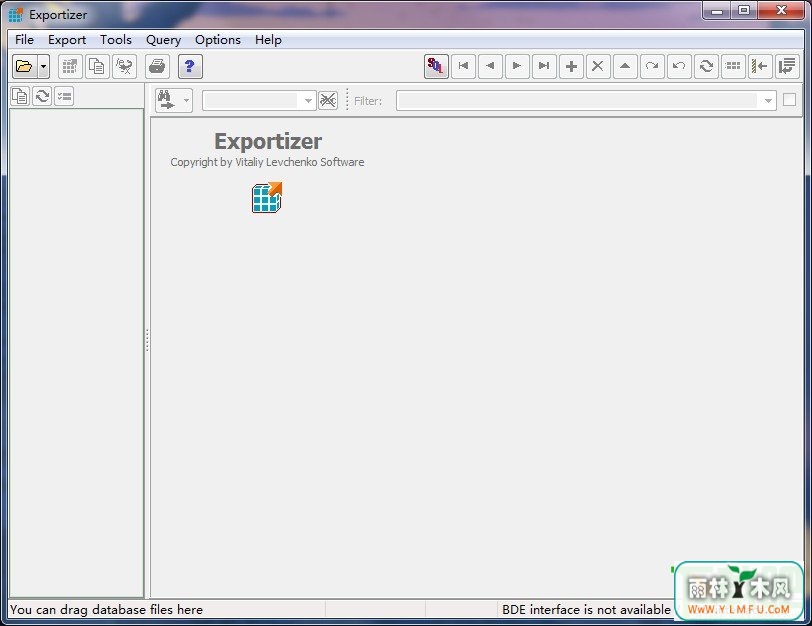
Task: Open the Help menu
Action: point(268,40)
